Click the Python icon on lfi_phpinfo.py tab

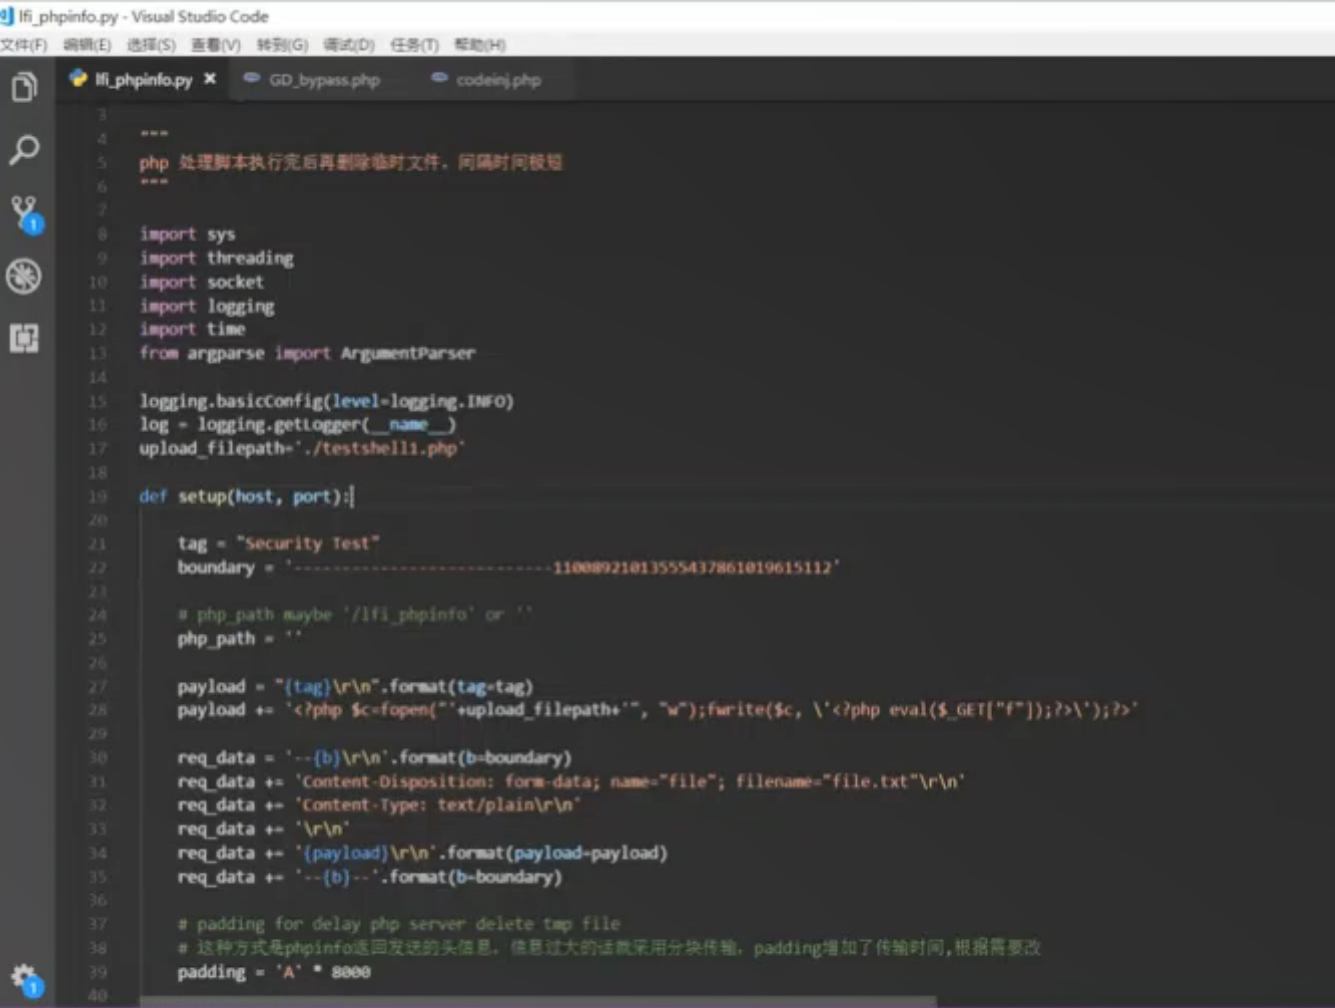coord(78,79)
